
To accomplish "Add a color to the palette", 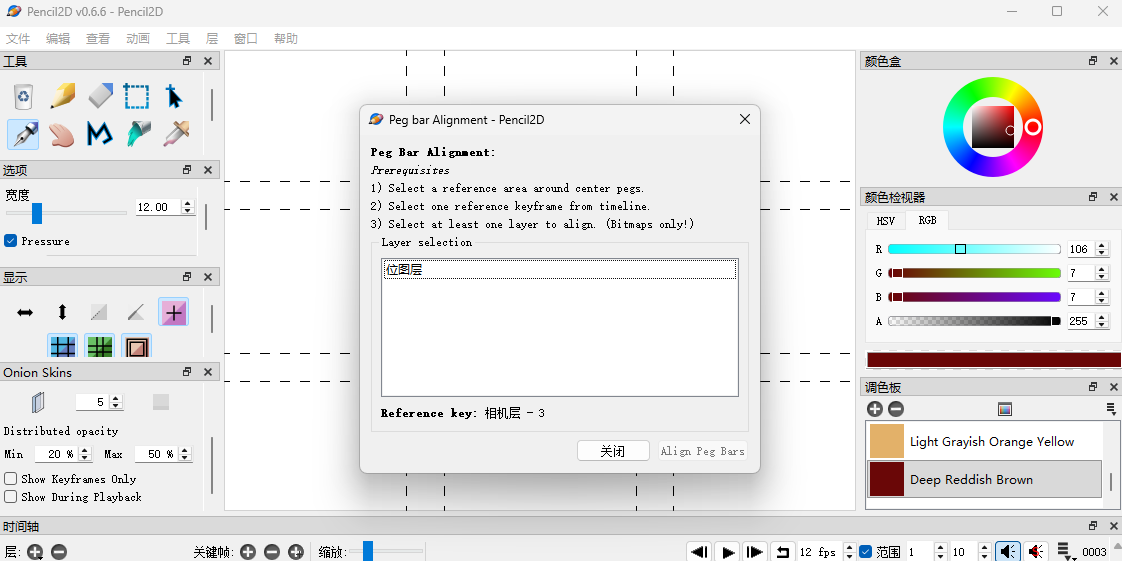I will pyautogui.click(x=874, y=409).
